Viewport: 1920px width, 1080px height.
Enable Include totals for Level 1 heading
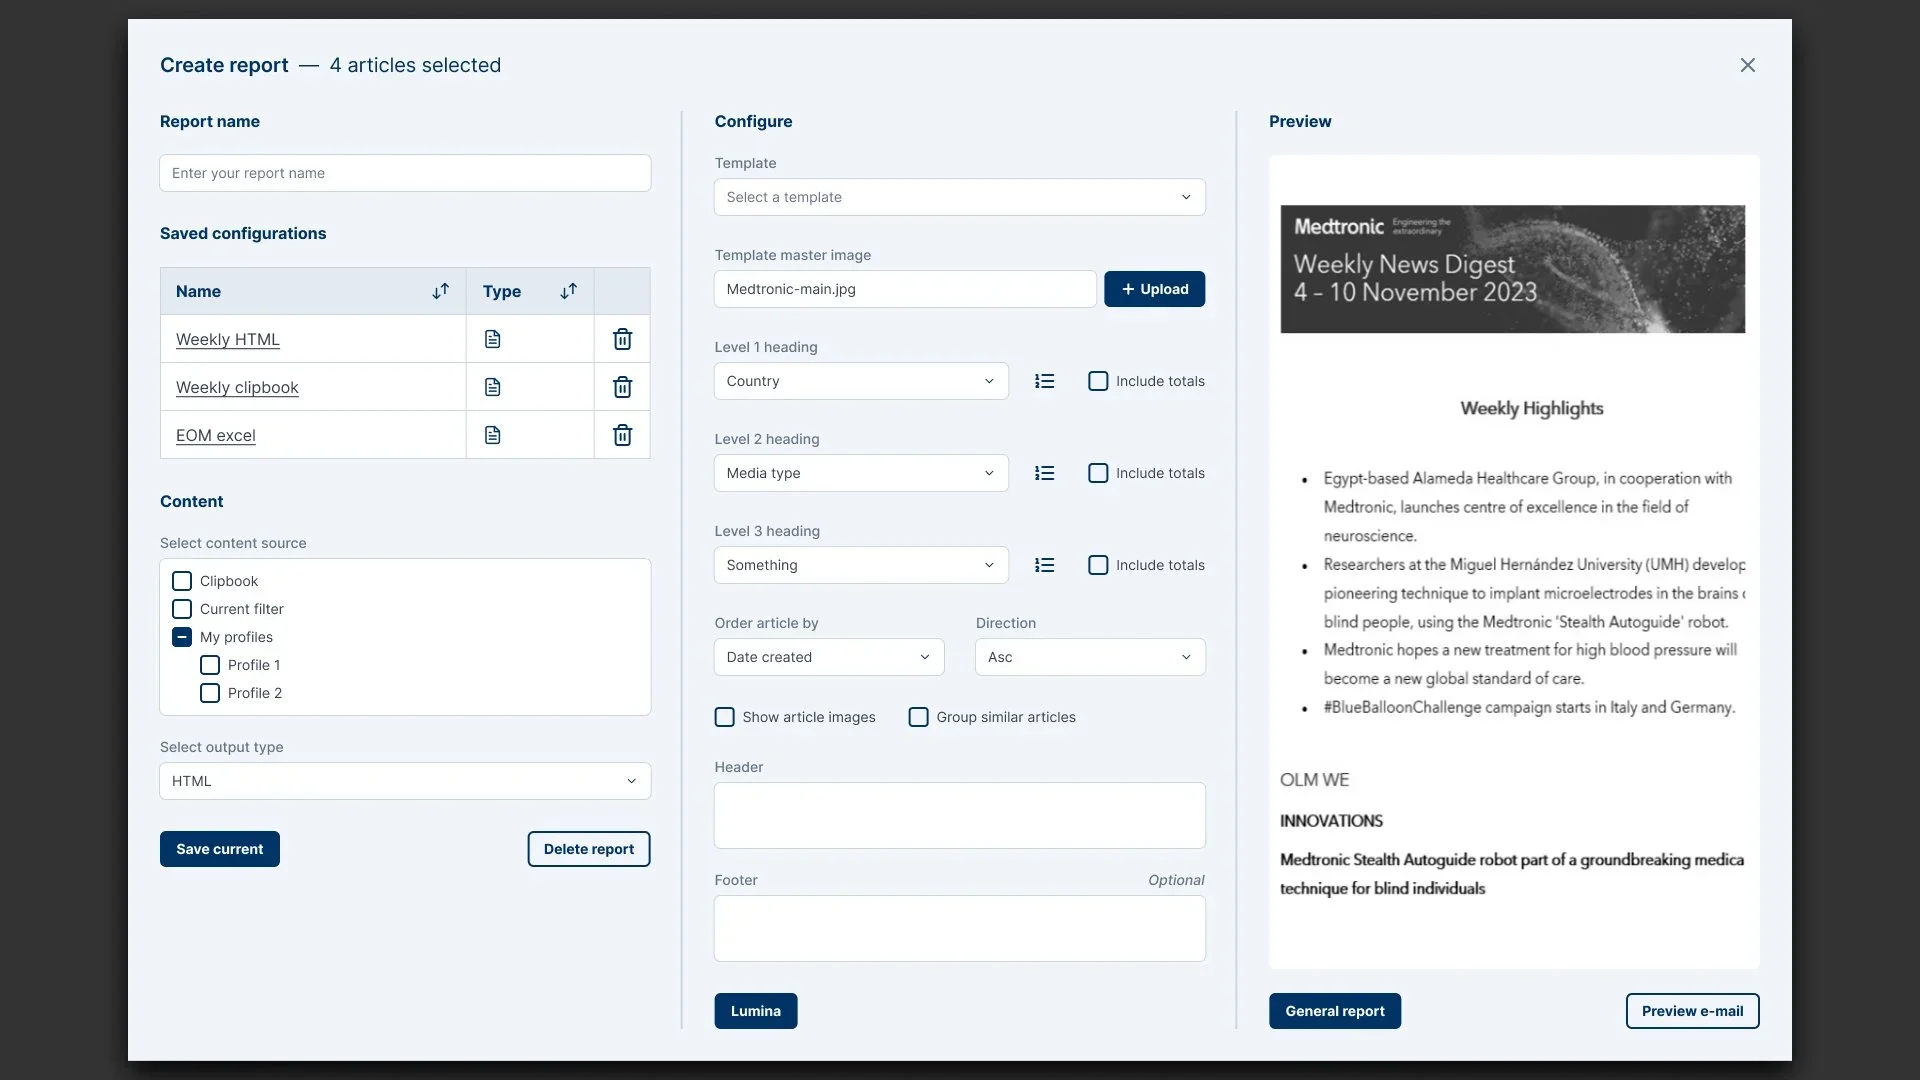coord(1098,381)
